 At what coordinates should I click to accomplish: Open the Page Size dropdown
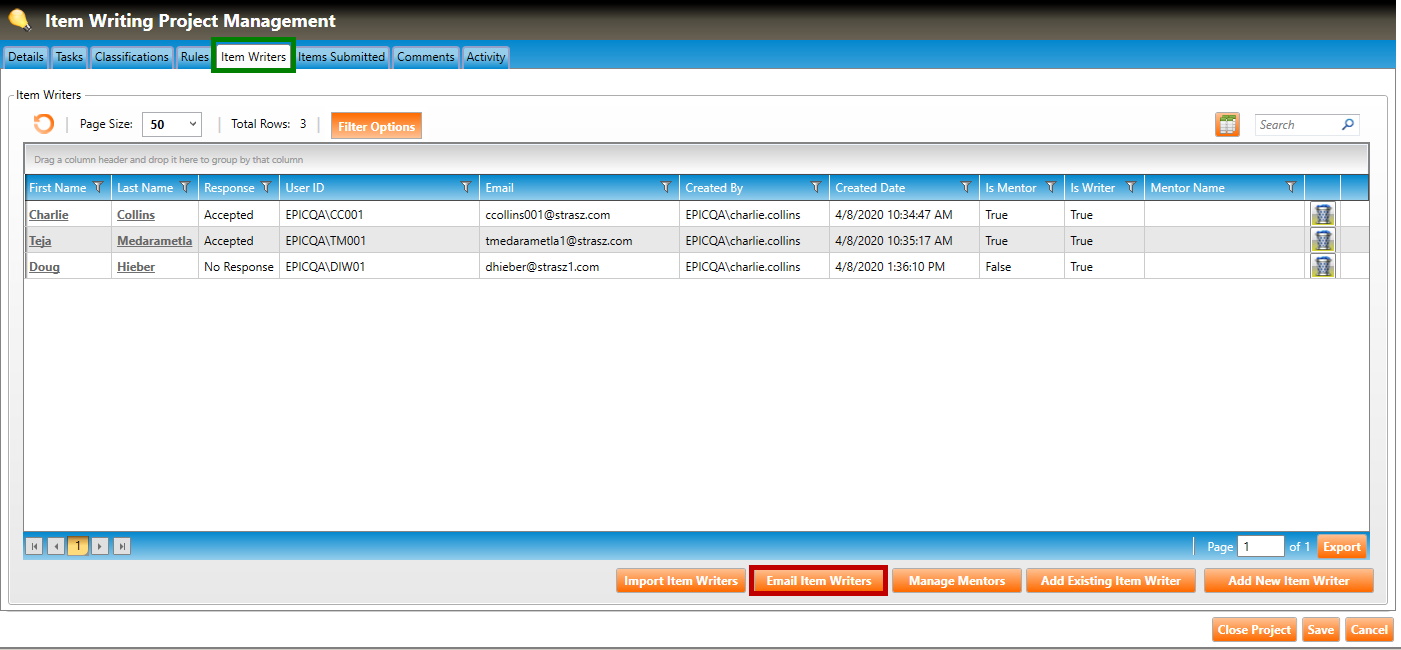[x=171, y=125]
